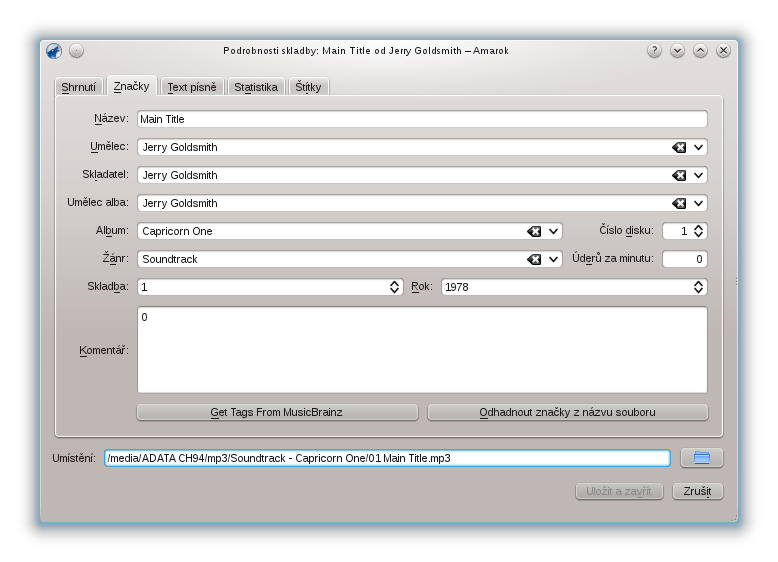
Task: Click the help question mark button
Action: [x=654, y=51]
